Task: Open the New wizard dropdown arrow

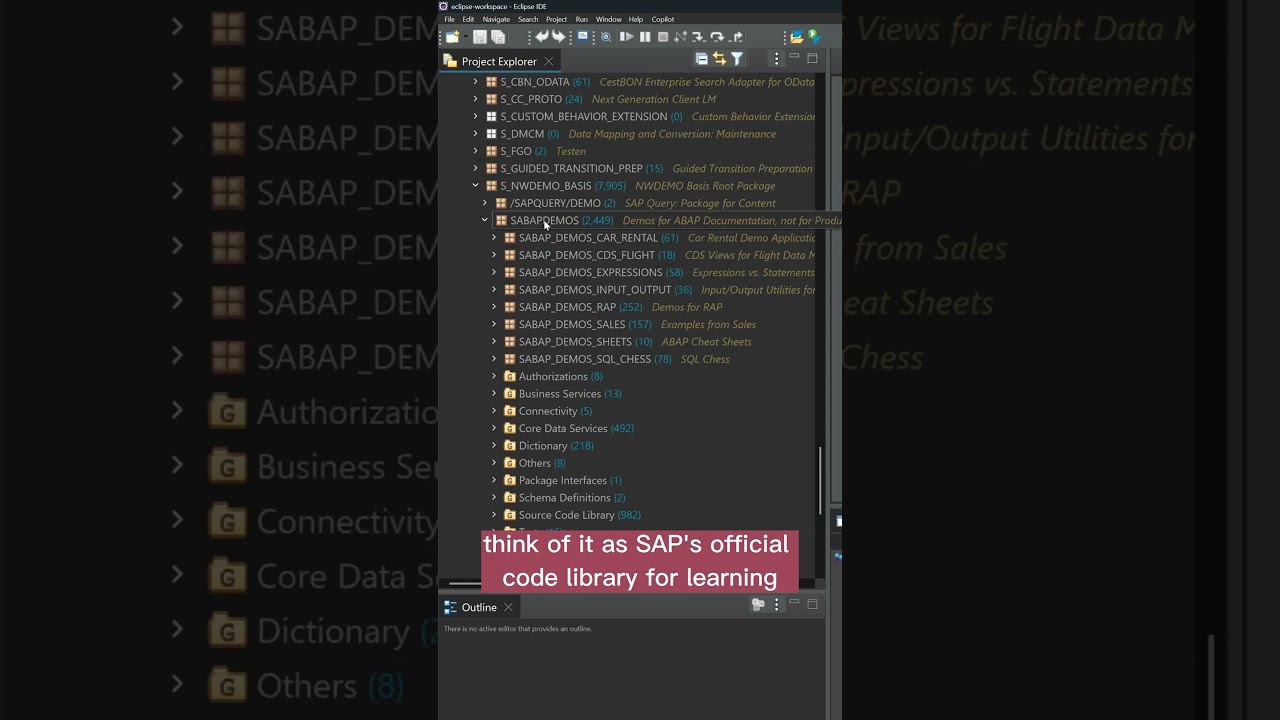Action: (x=466, y=37)
